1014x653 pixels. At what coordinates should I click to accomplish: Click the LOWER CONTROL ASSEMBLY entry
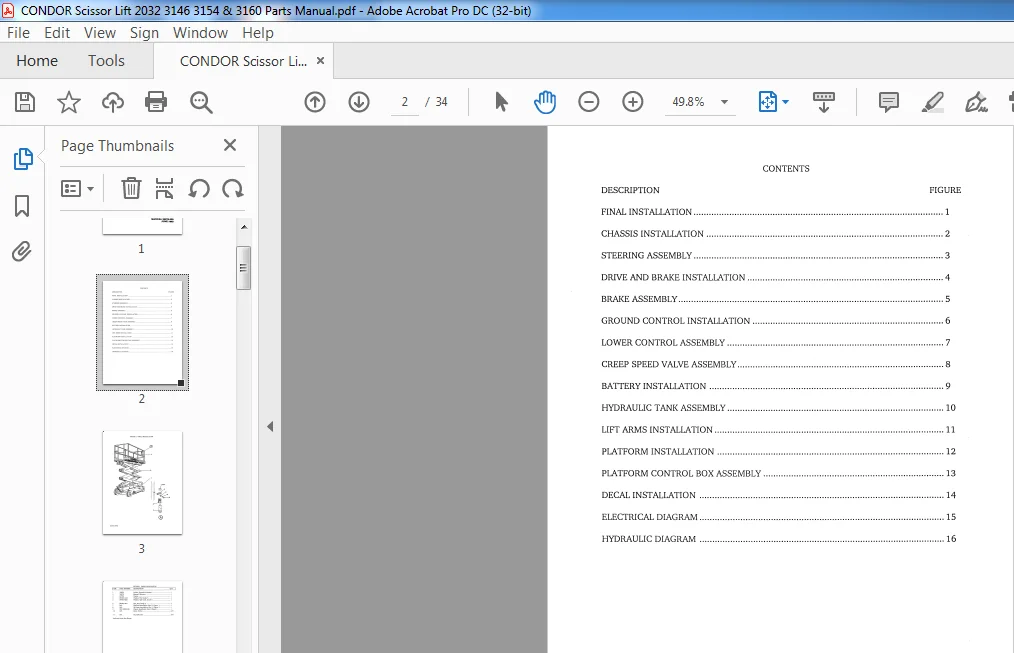pos(775,343)
